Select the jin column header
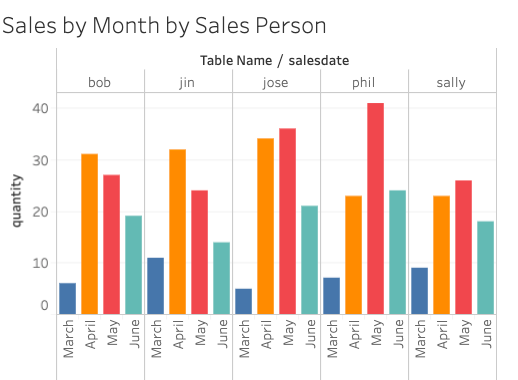 pyautogui.click(x=187, y=83)
